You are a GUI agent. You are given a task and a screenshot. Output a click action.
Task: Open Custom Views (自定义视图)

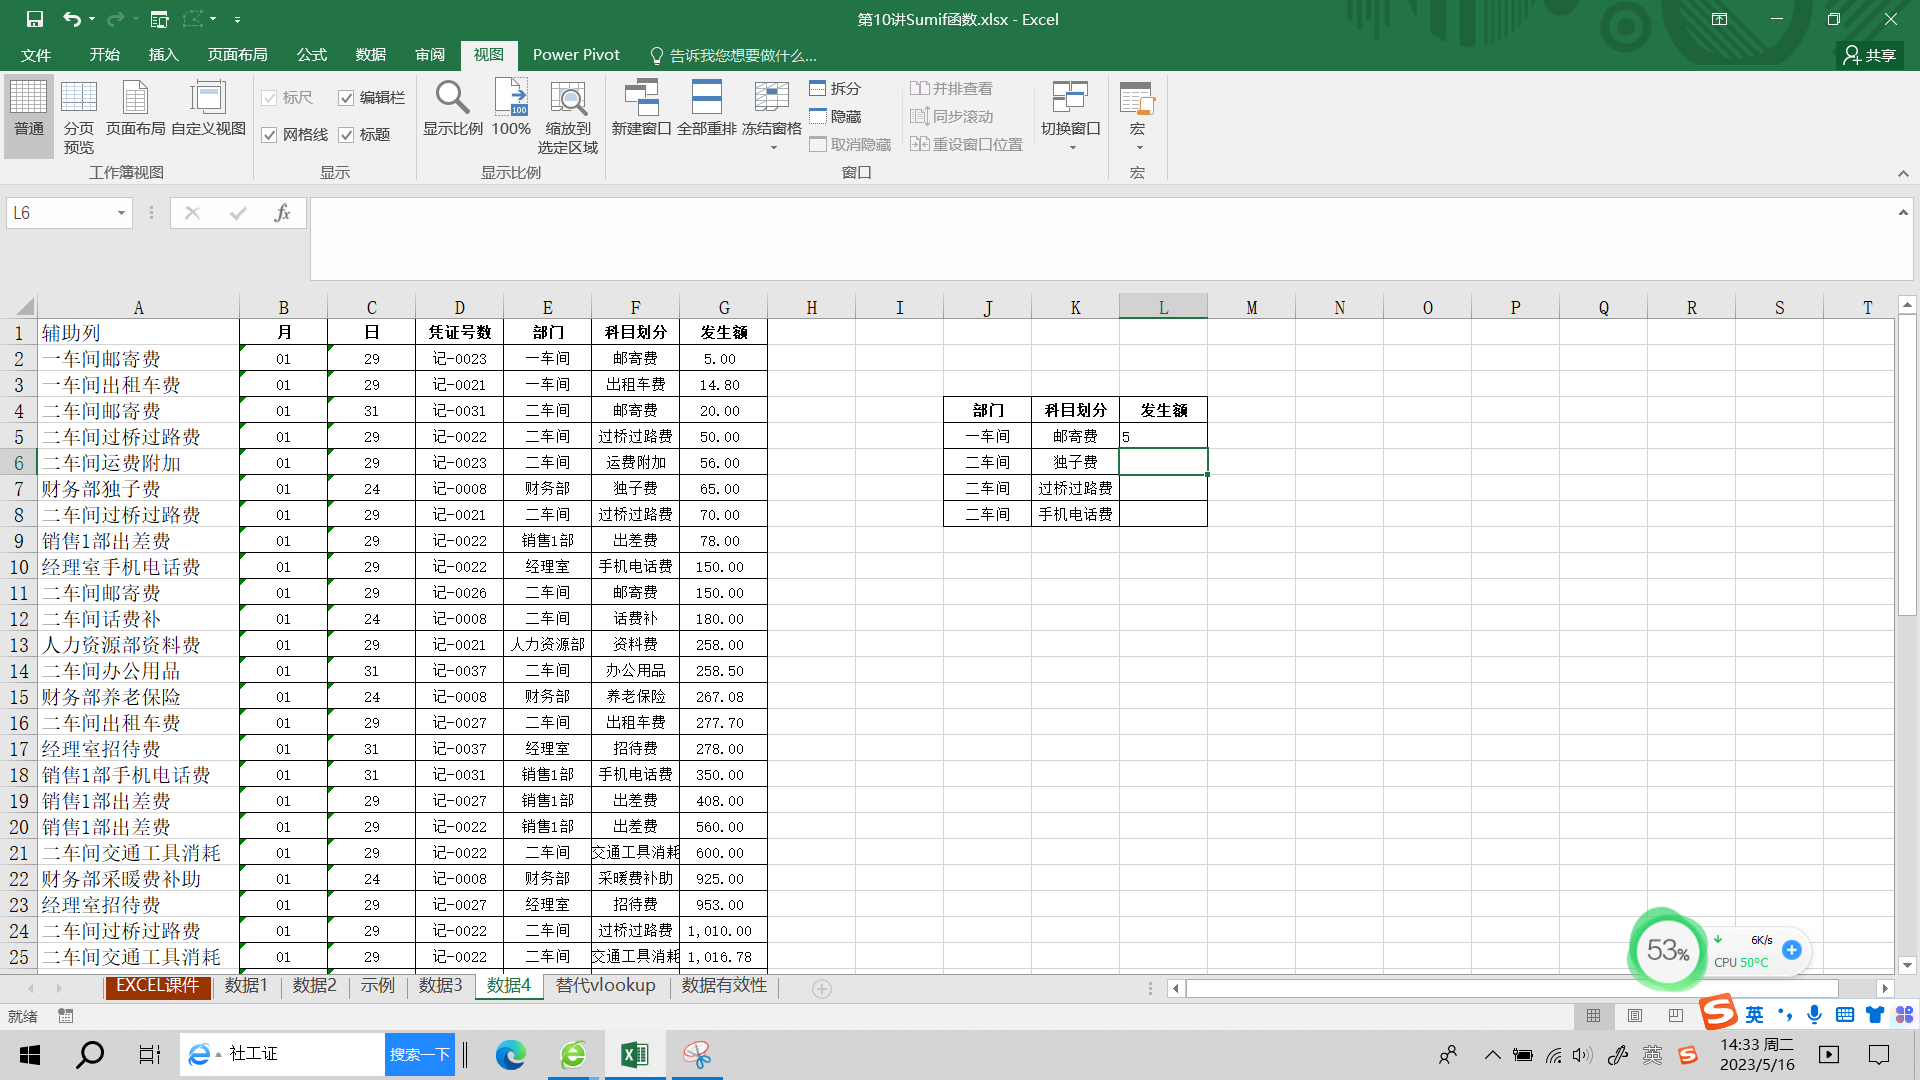tap(208, 108)
